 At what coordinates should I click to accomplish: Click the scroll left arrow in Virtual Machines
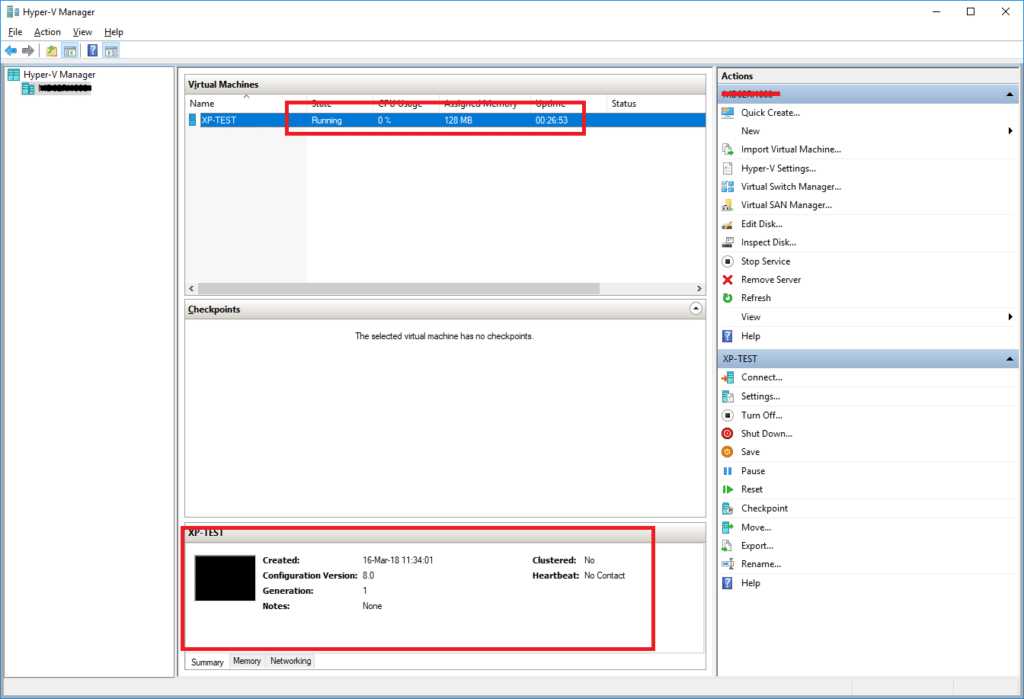(x=191, y=288)
